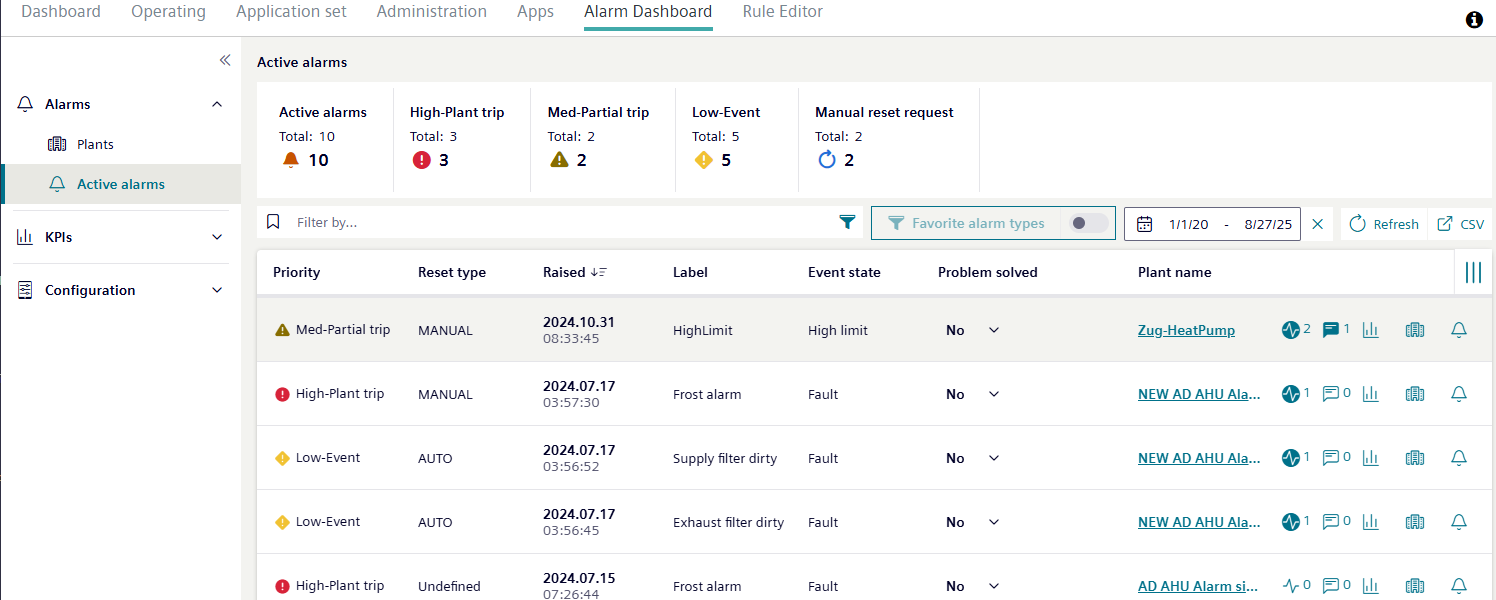
Task: Open the Zug-HeatPump plant link
Action: coord(1186,330)
